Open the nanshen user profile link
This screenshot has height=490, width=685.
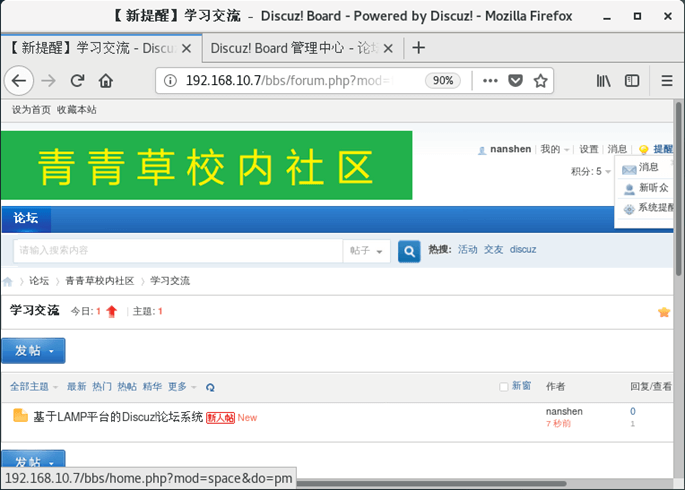tap(510, 149)
